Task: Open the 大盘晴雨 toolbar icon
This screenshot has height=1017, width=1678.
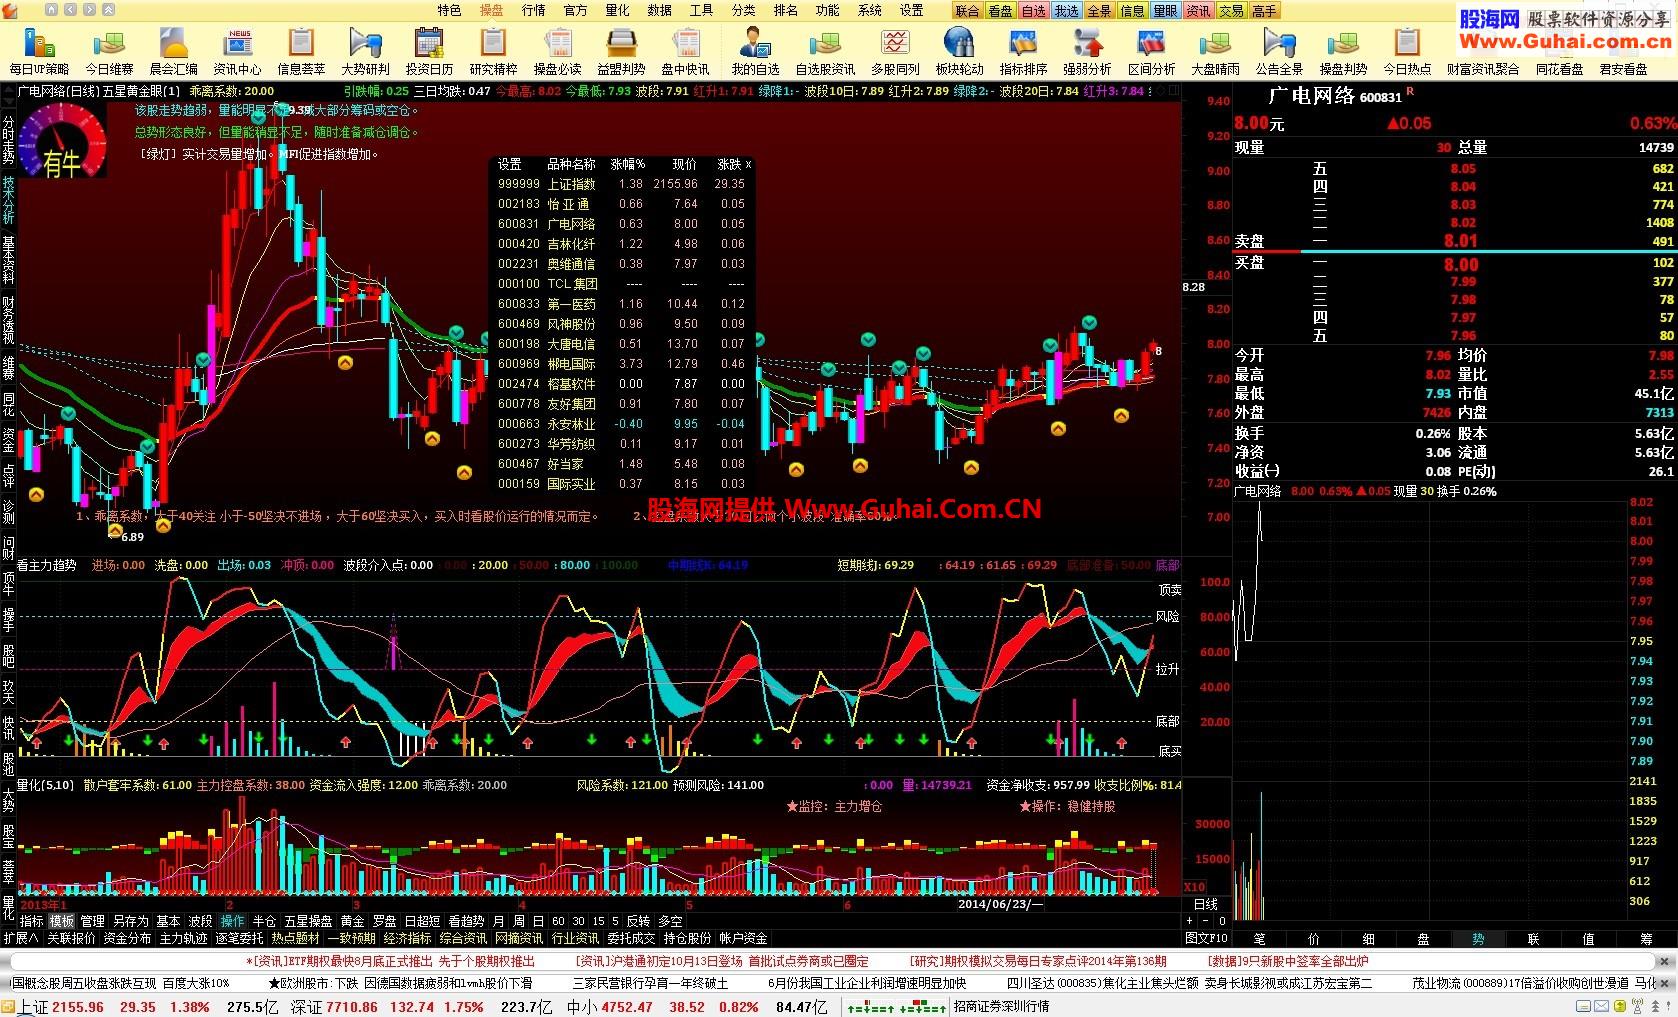Action: pyautogui.click(x=1215, y=51)
